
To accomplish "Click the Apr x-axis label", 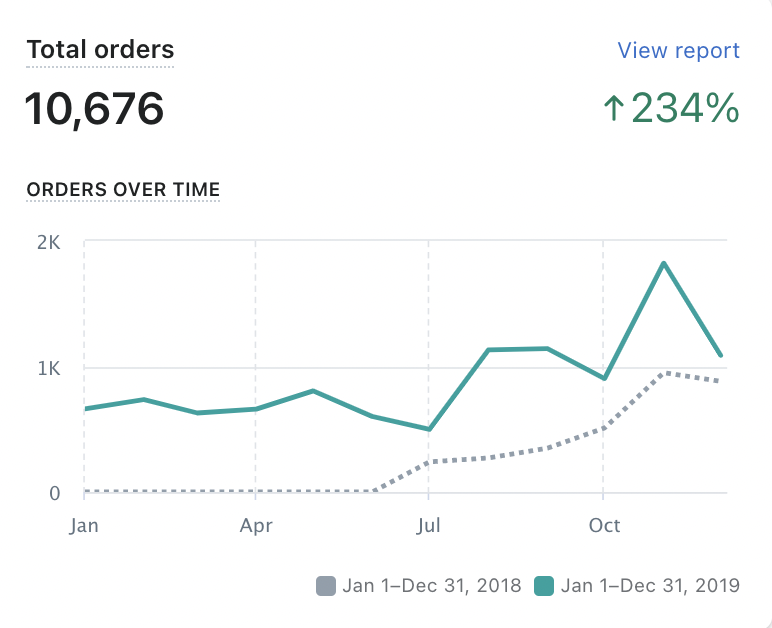I will [257, 525].
